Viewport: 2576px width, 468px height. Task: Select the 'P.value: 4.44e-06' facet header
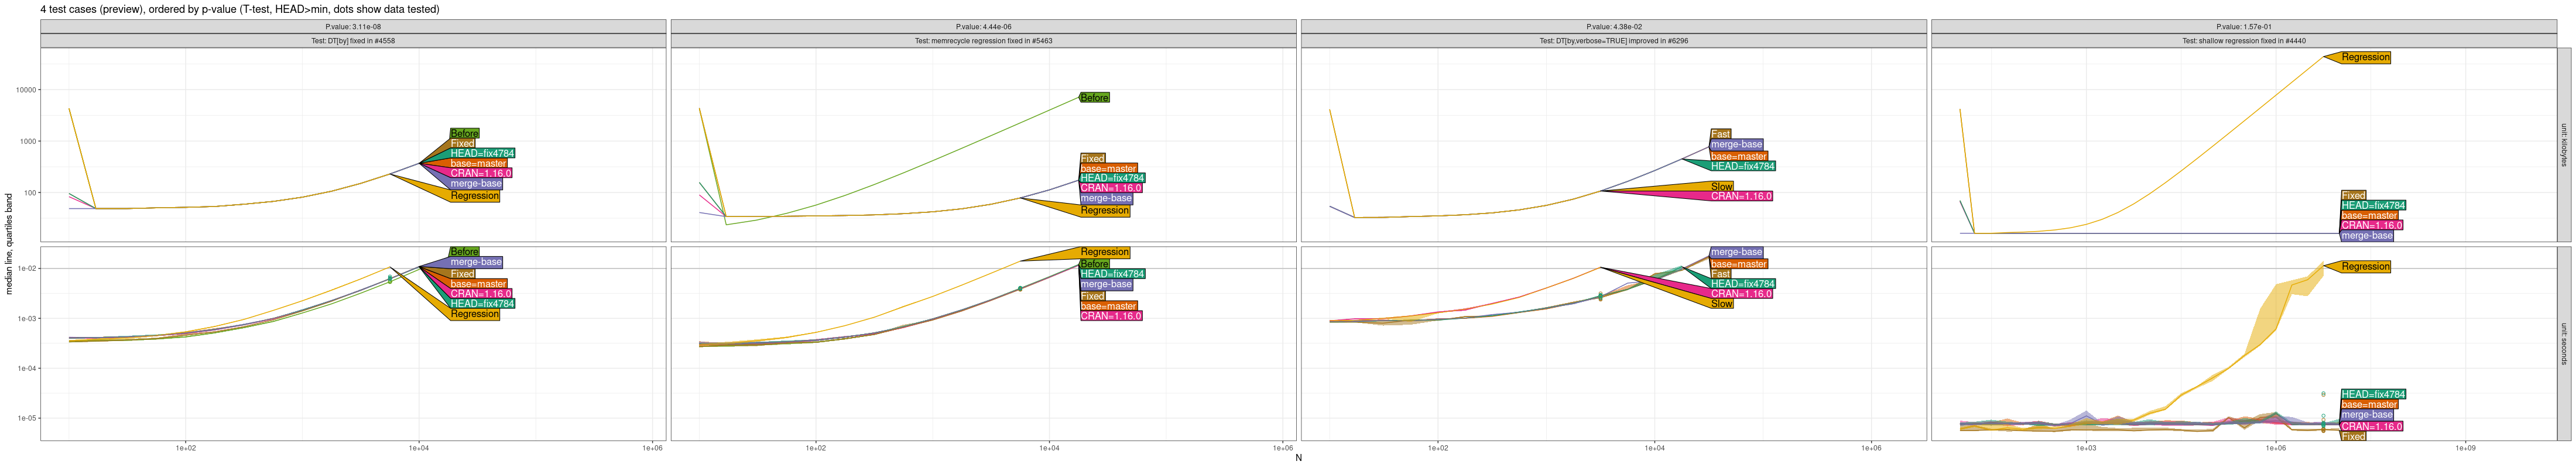983,27
